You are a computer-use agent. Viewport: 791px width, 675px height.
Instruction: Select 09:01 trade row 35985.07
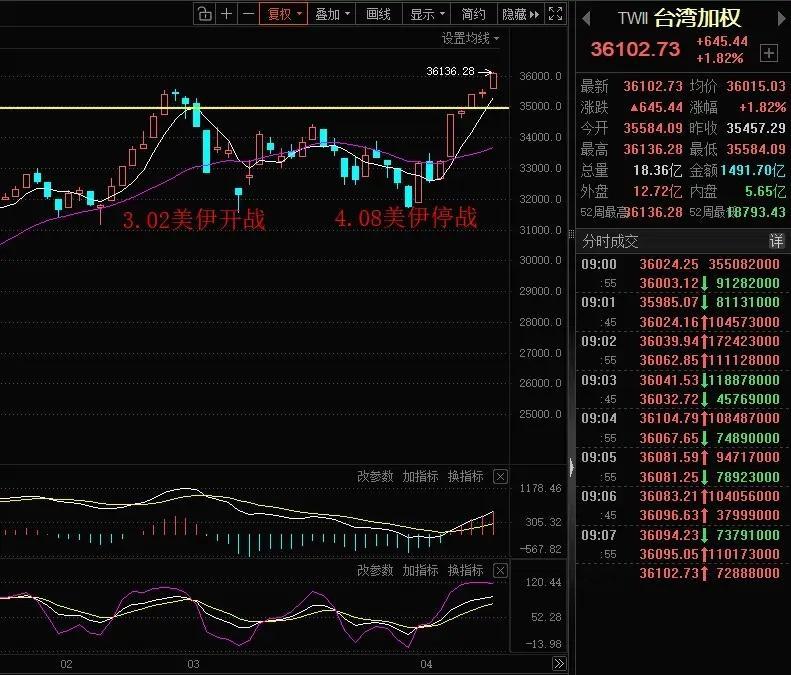(x=681, y=302)
